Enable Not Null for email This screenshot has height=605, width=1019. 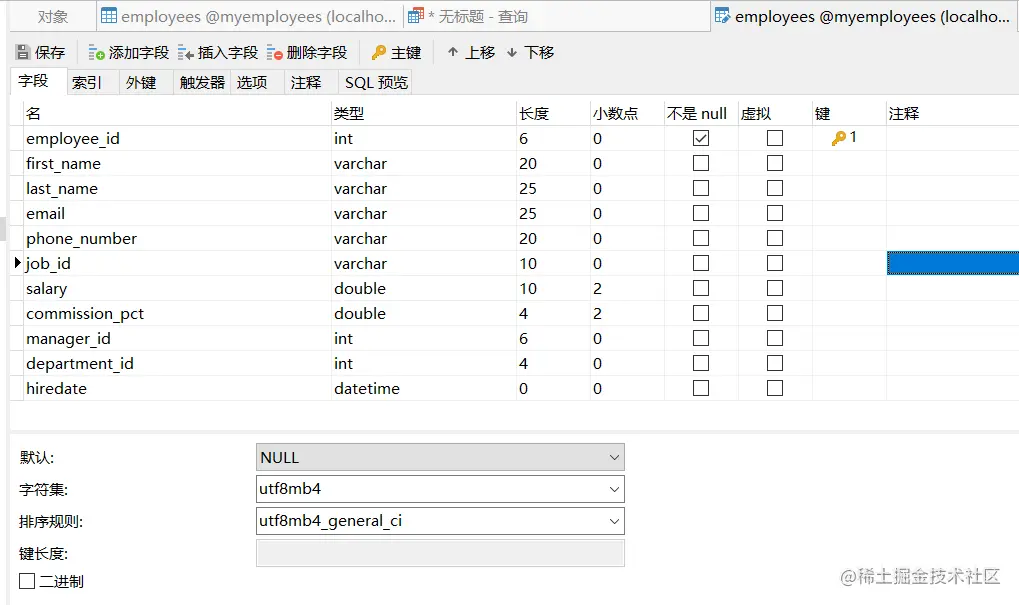(701, 213)
